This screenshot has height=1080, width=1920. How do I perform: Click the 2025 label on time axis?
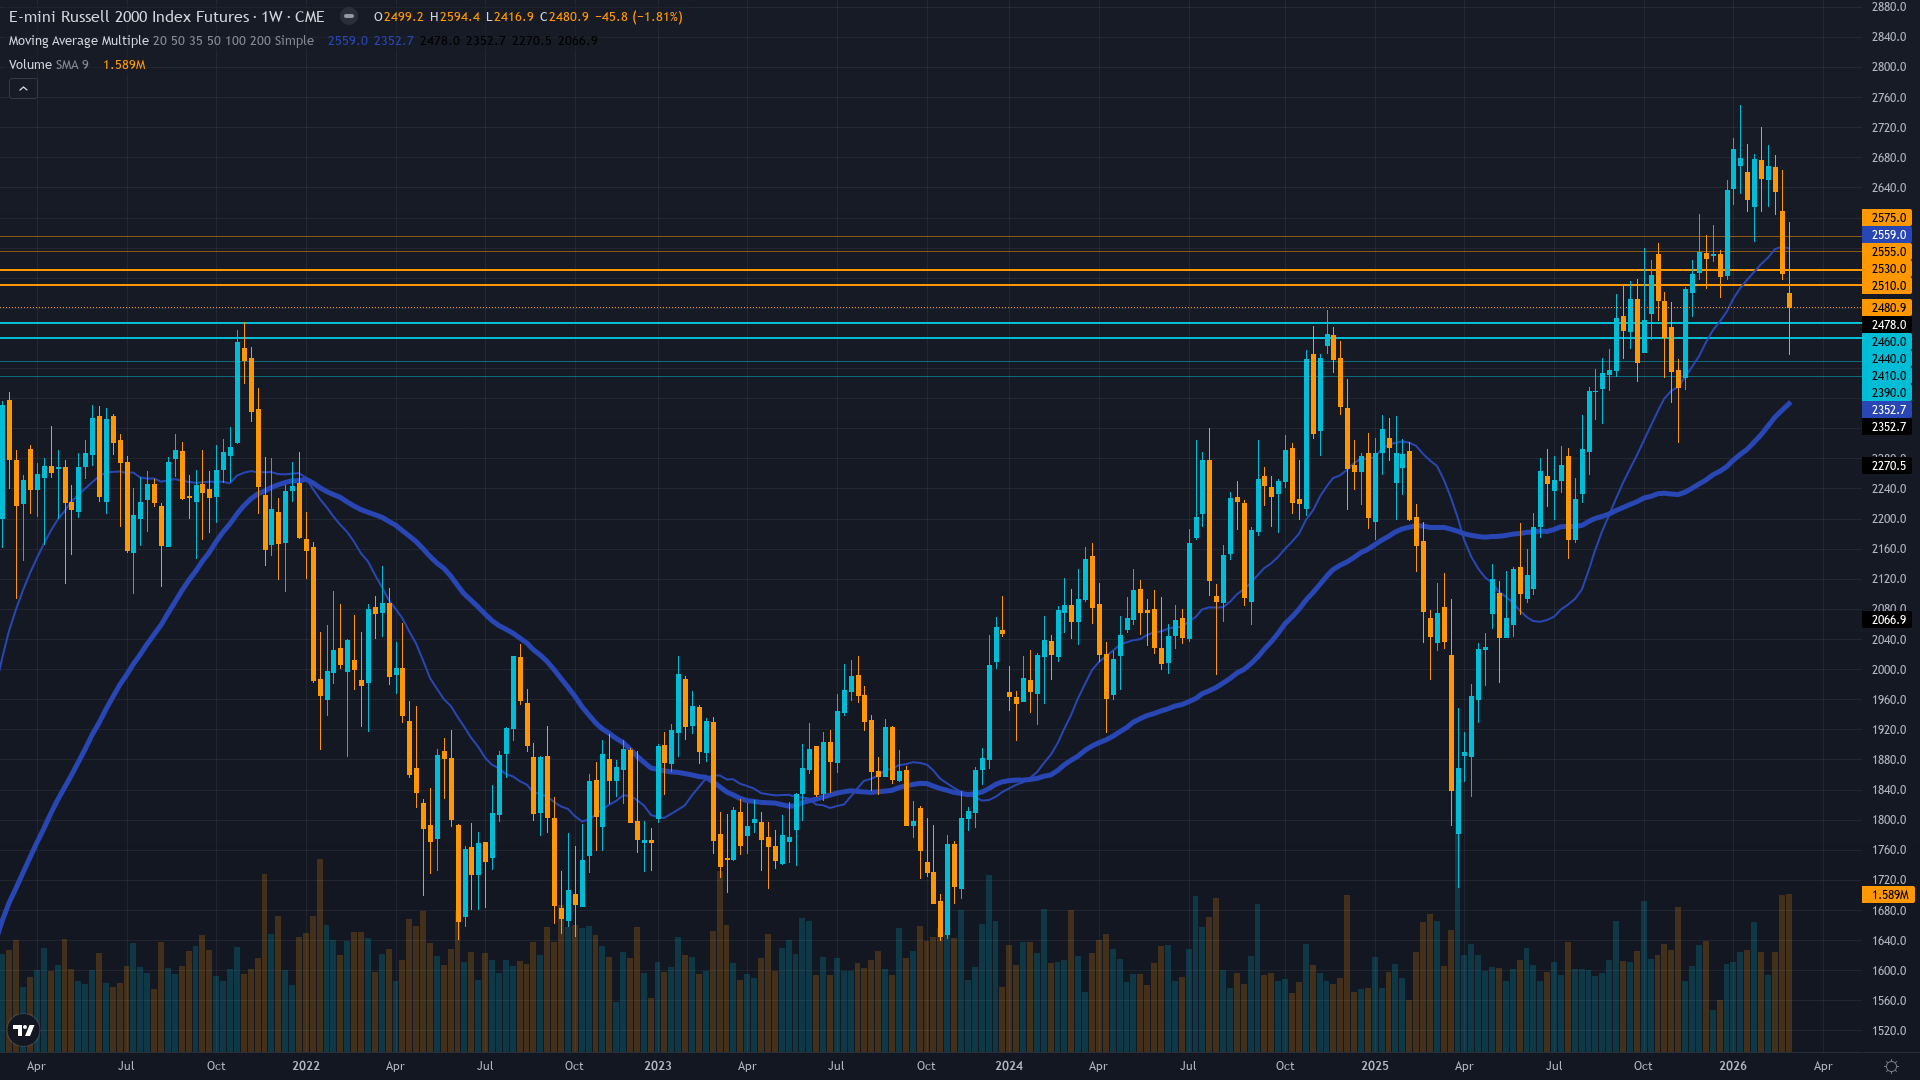pos(1375,1066)
